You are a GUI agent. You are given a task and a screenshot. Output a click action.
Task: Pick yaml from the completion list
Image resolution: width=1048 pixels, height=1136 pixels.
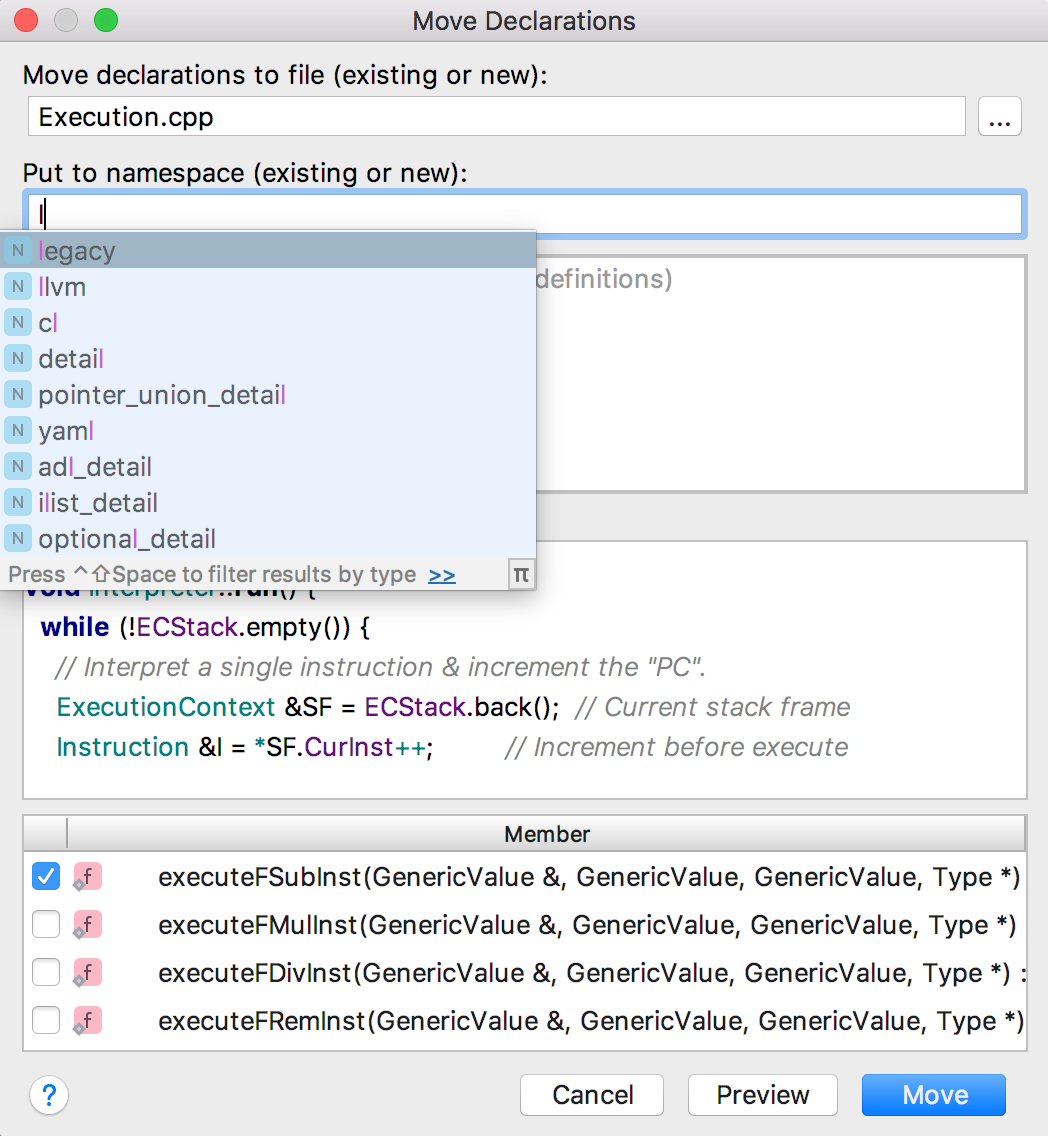(268, 430)
